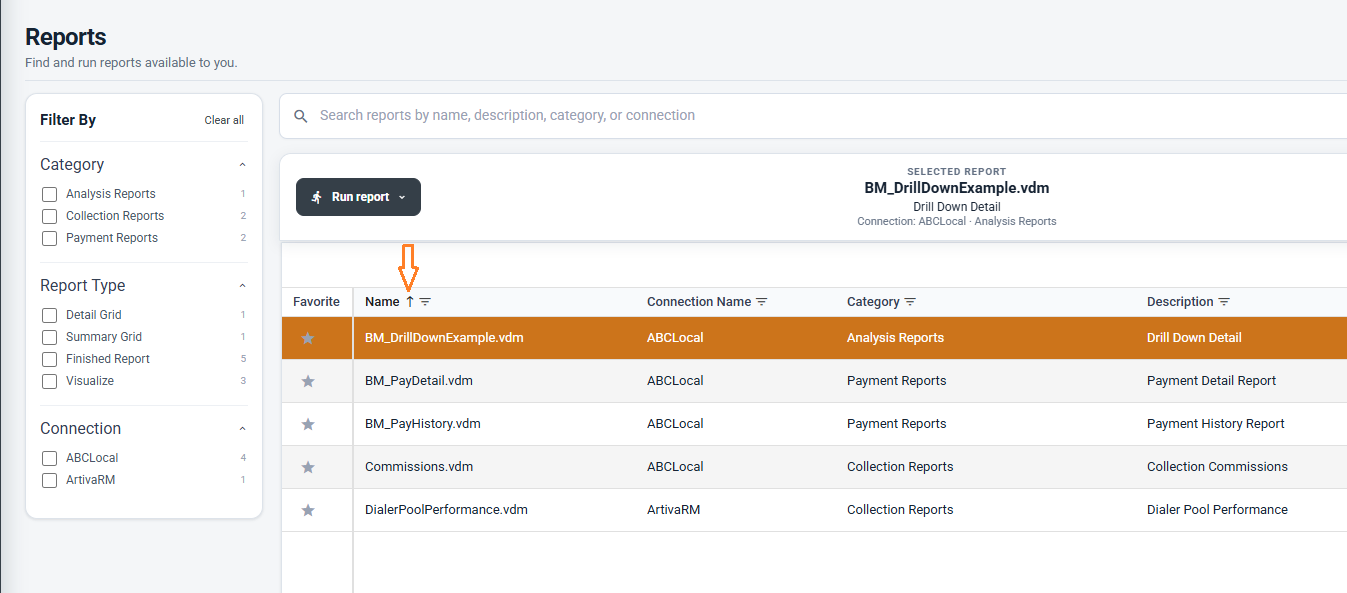The image size is (1347, 593).
Task: Check the Collection Reports category filter
Action: [x=49, y=216]
